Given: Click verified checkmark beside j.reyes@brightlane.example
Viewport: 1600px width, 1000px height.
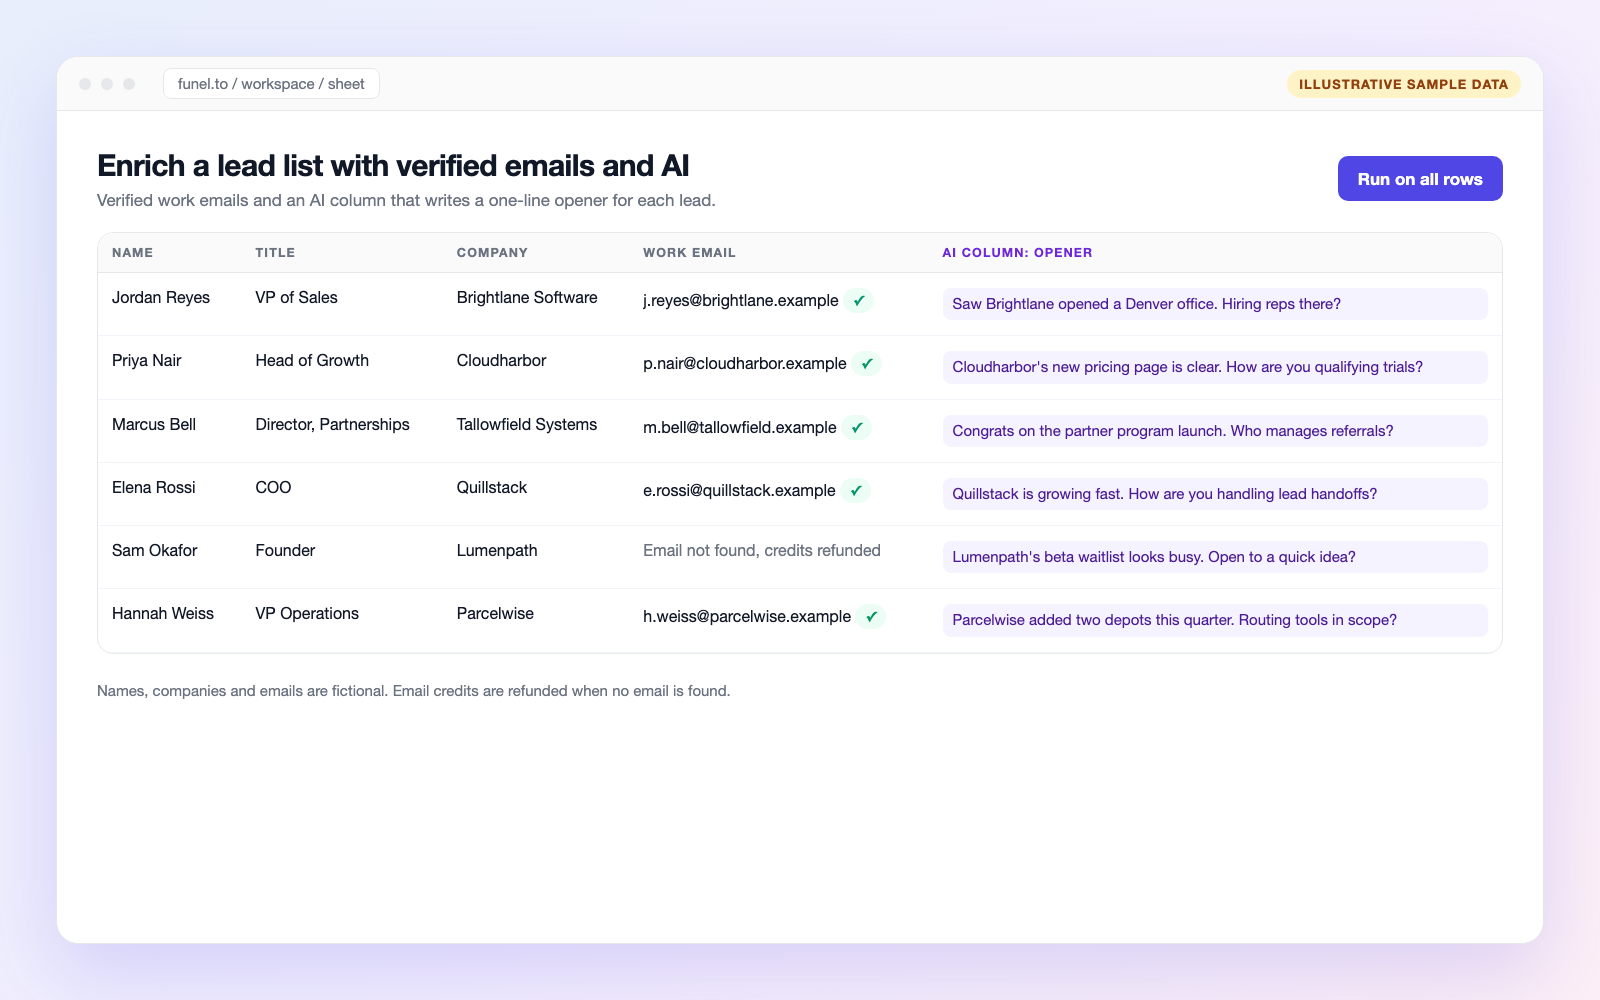Looking at the screenshot, I should pyautogui.click(x=859, y=300).
